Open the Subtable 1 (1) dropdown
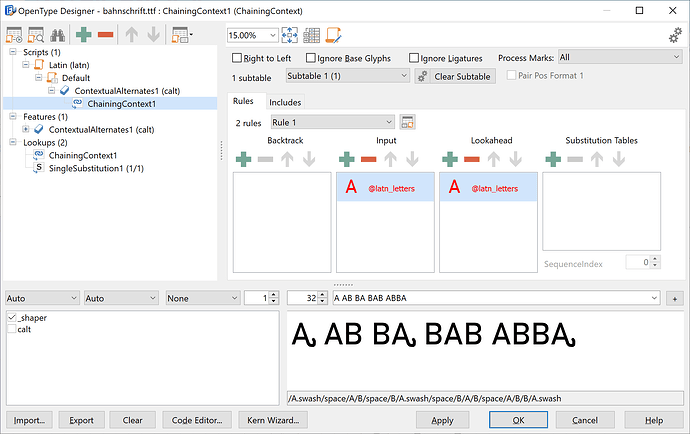 pos(348,76)
